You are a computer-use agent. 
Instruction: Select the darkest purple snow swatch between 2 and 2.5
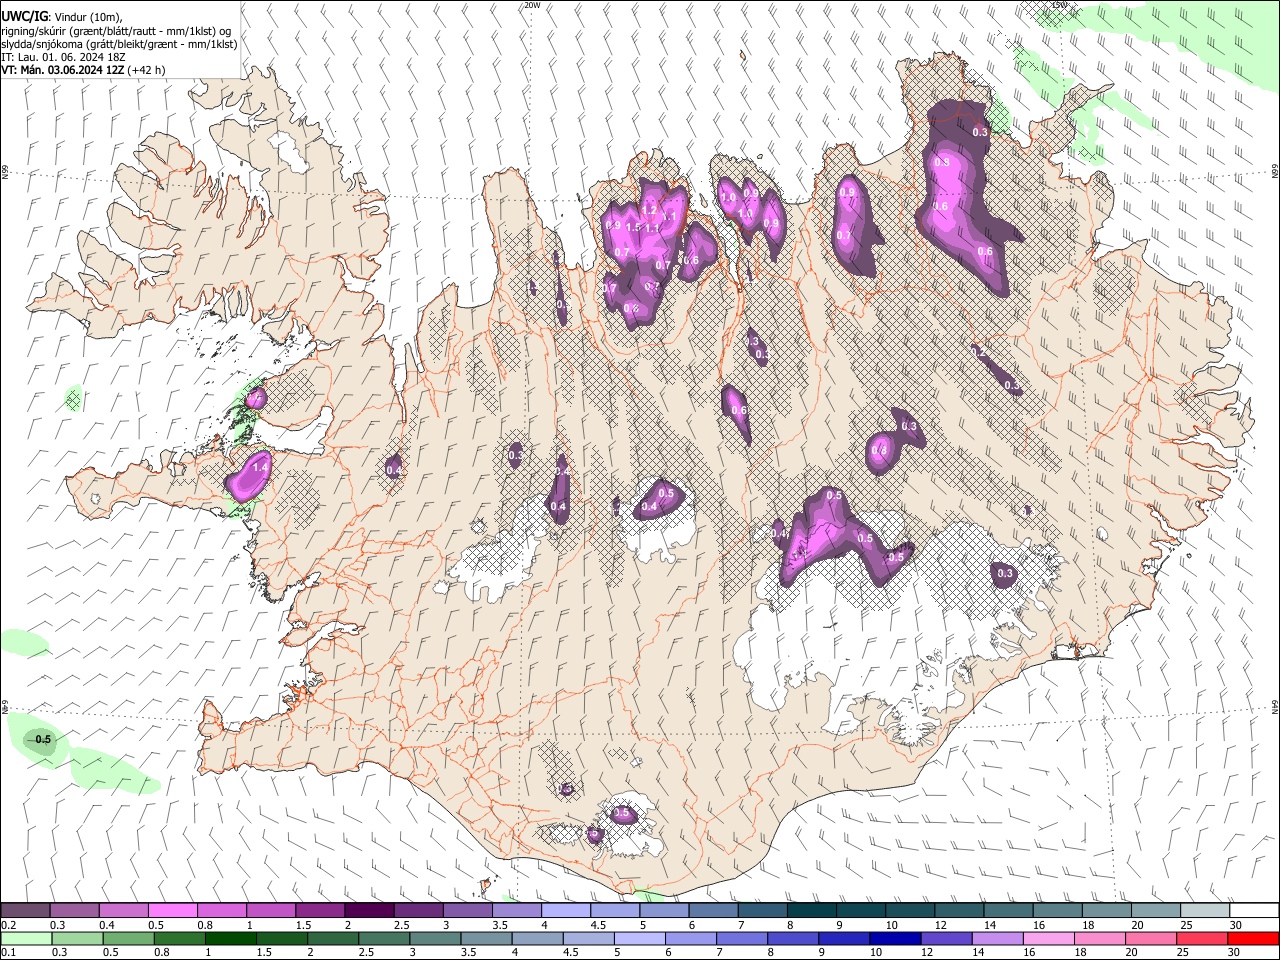click(369, 911)
